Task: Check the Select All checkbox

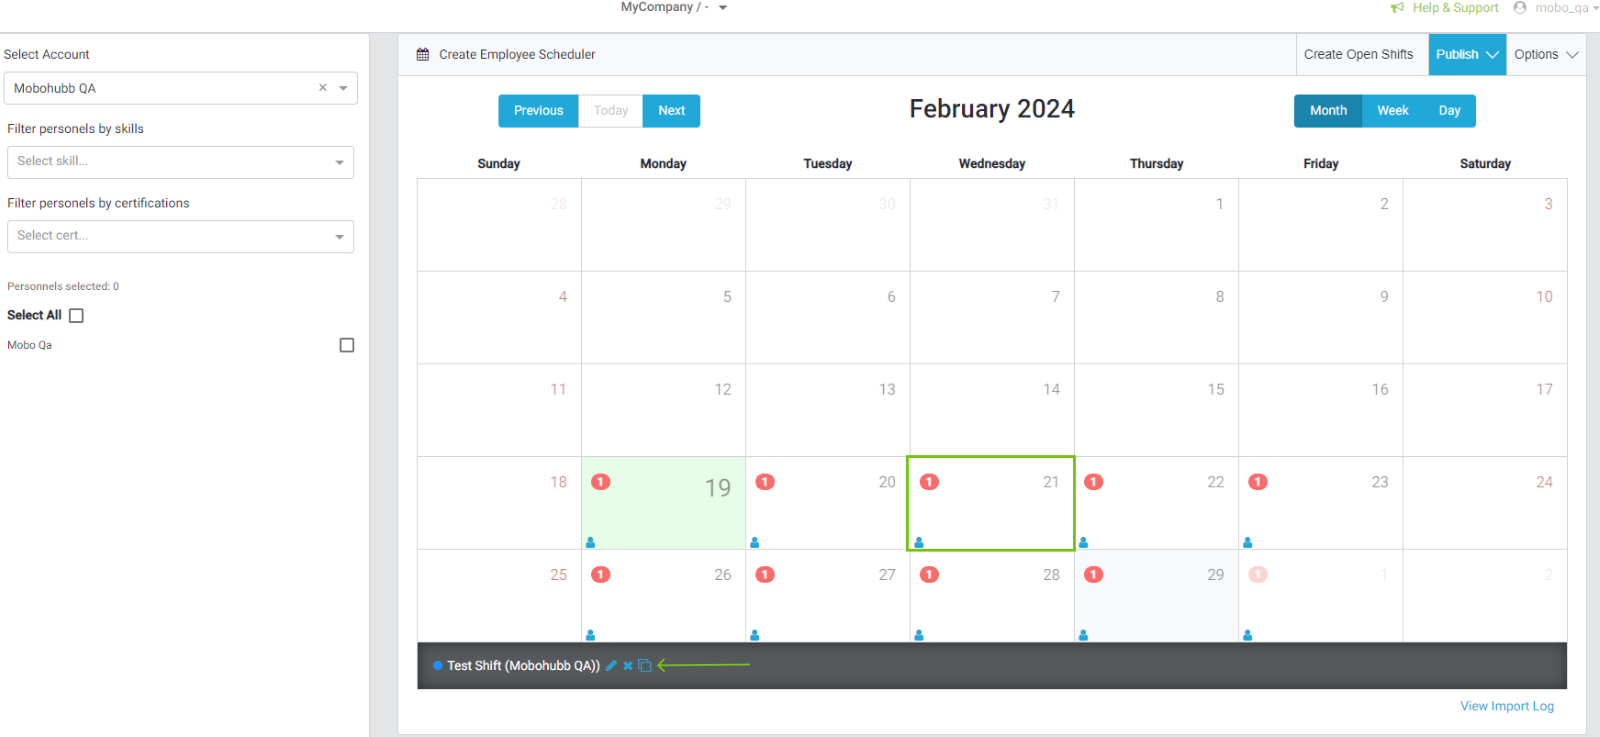Action: point(76,315)
